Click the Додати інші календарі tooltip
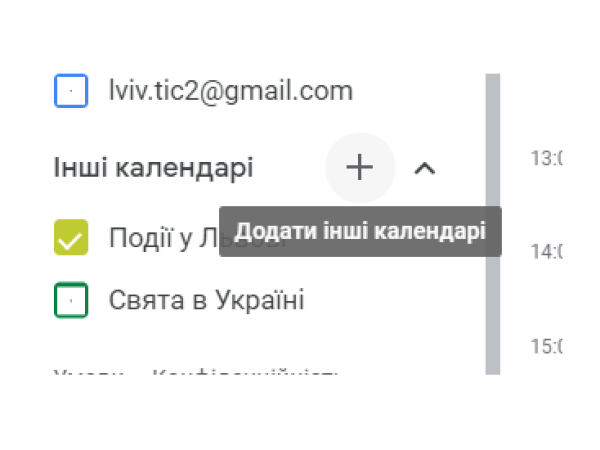The height and width of the screenshot is (450, 600). 360,232
